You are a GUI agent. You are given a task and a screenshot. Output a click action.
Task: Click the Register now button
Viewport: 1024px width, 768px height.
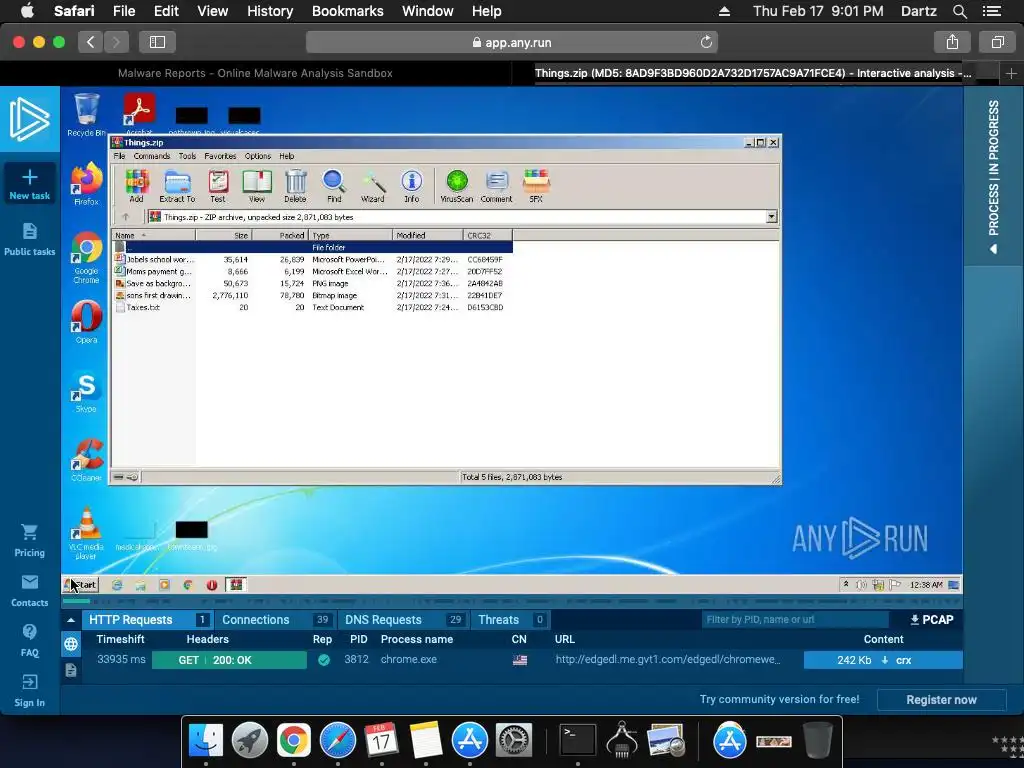pyautogui.click(x=941, y=699)
